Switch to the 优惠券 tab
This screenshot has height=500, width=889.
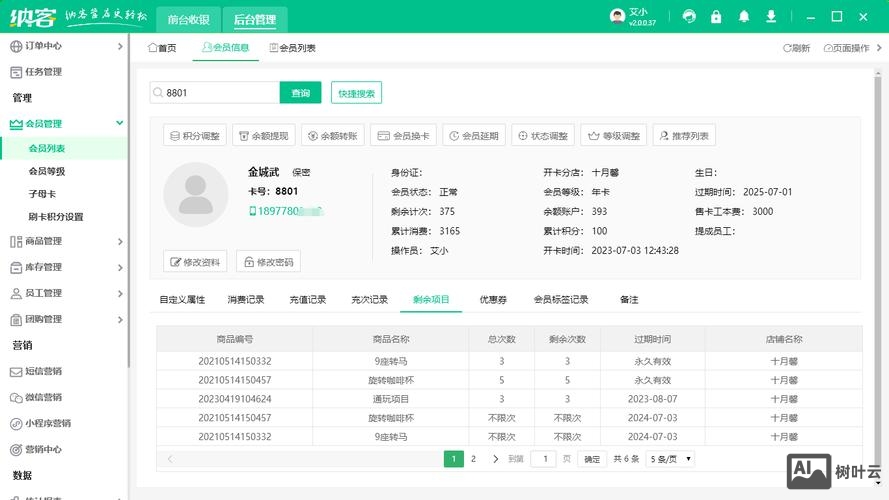pyautogui.click(x=493, y=299)
